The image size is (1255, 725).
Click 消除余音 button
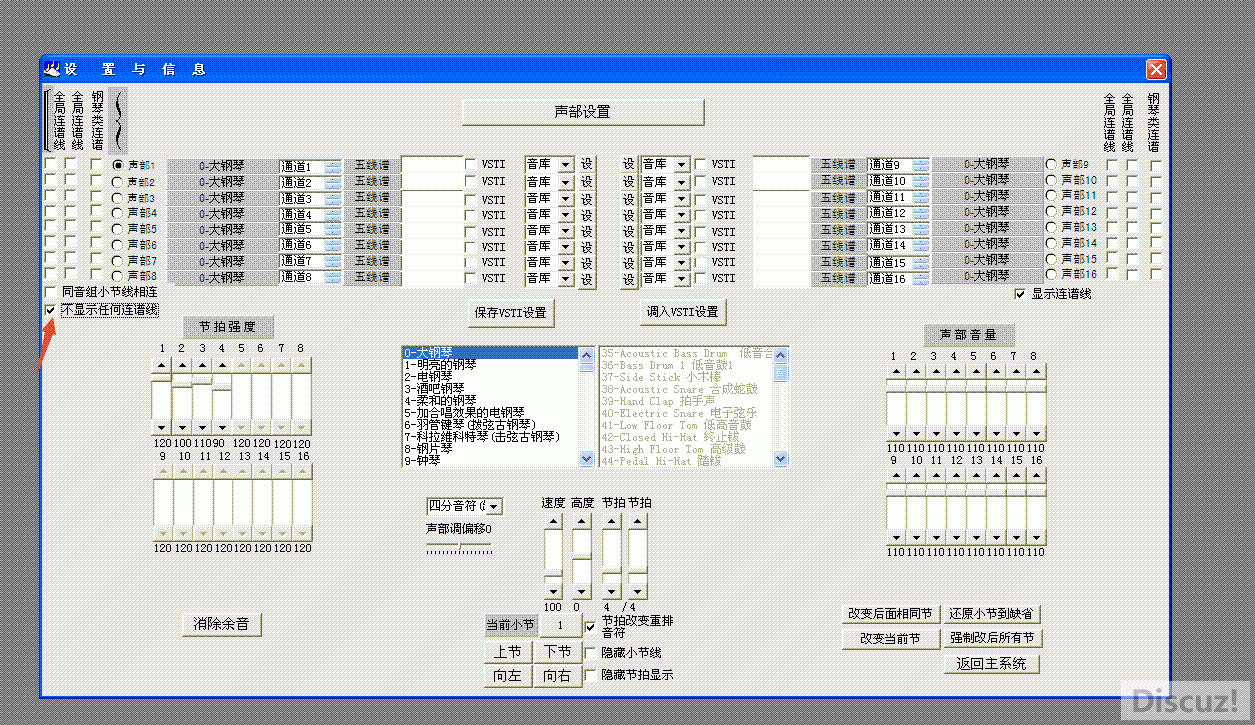[222, 624]
